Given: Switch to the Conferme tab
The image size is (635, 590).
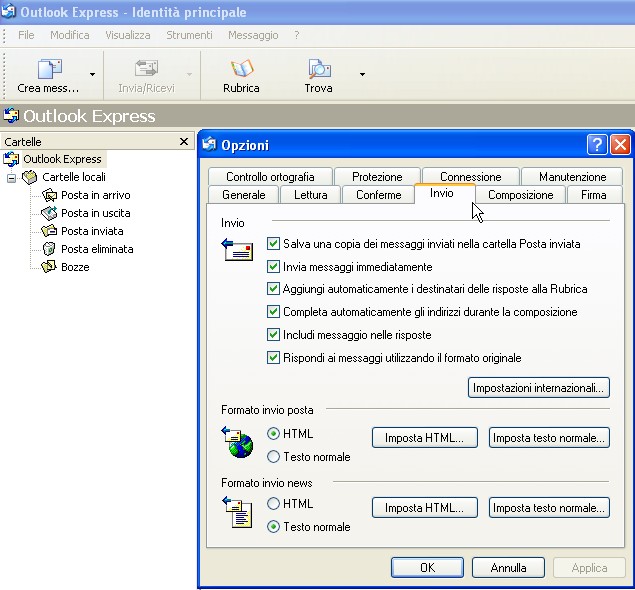Looking at the screenshot, I should pos(379,195).
